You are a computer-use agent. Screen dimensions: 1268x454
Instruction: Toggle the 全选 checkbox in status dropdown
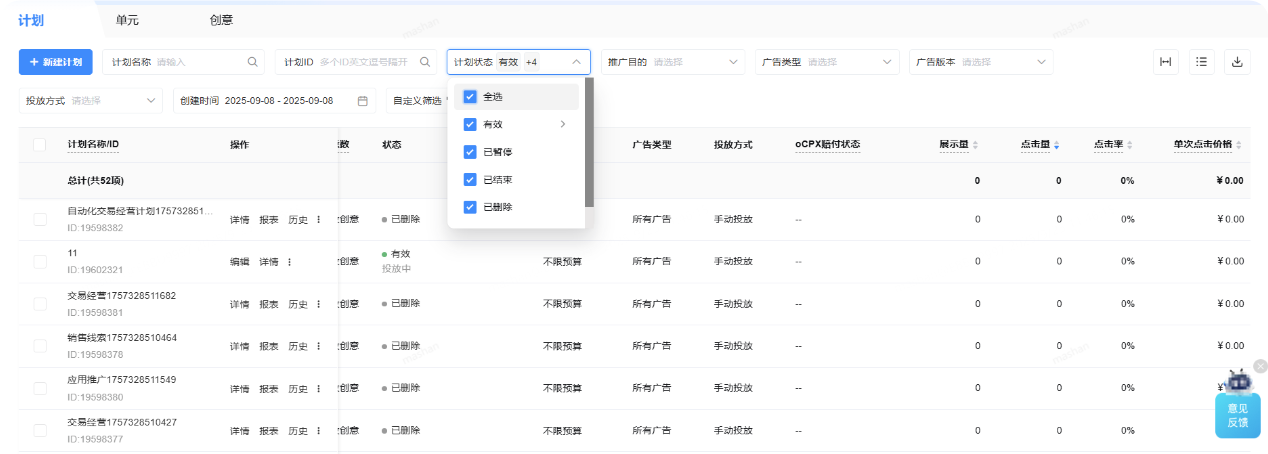470,97
